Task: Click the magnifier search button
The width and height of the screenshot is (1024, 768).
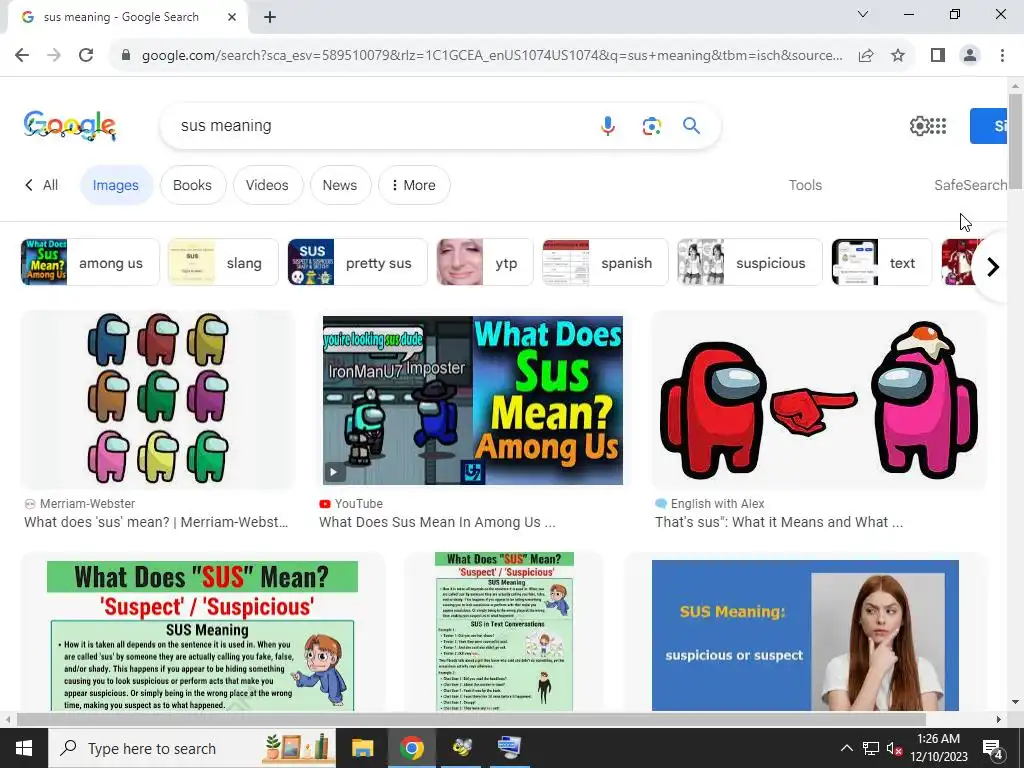Action: tap(692, 125)
